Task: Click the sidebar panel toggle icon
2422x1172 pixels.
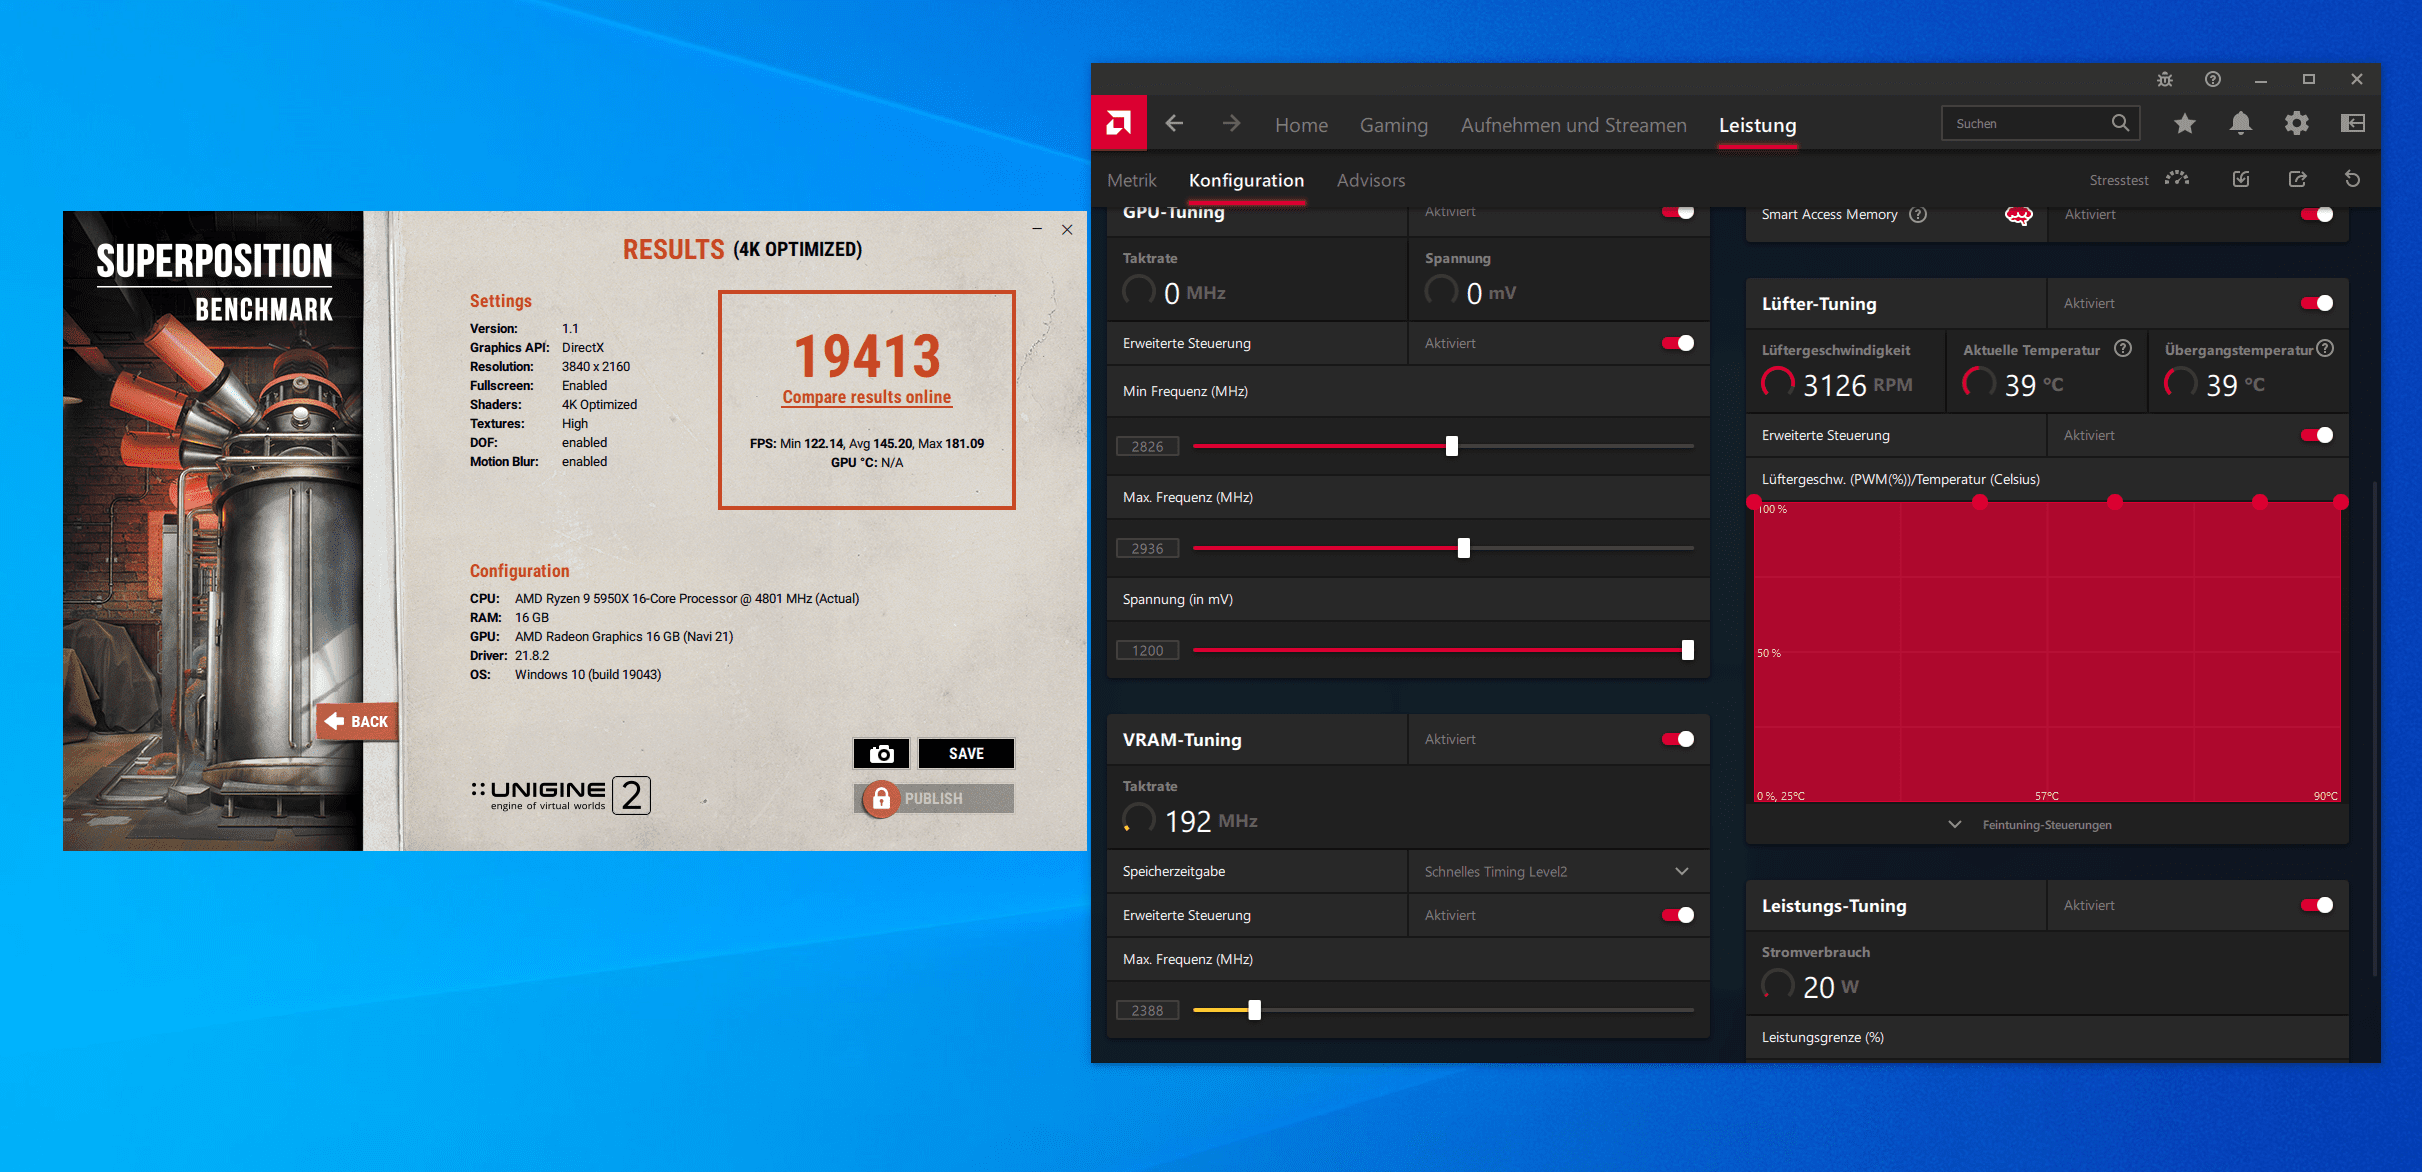Action: click(x=2352, y=123)
